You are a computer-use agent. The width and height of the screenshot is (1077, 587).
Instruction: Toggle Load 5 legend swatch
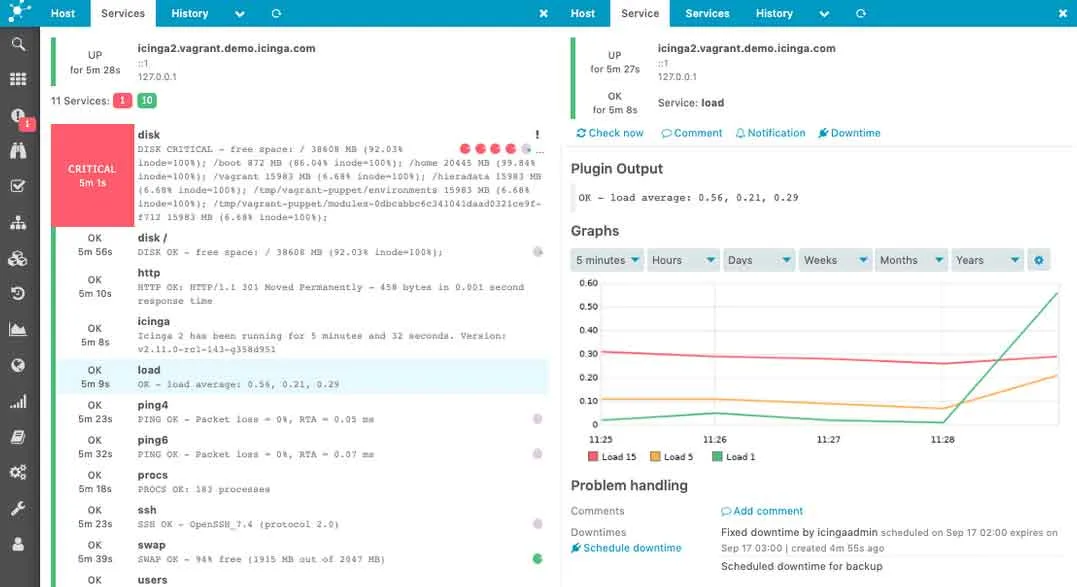(x=655, y=457)
